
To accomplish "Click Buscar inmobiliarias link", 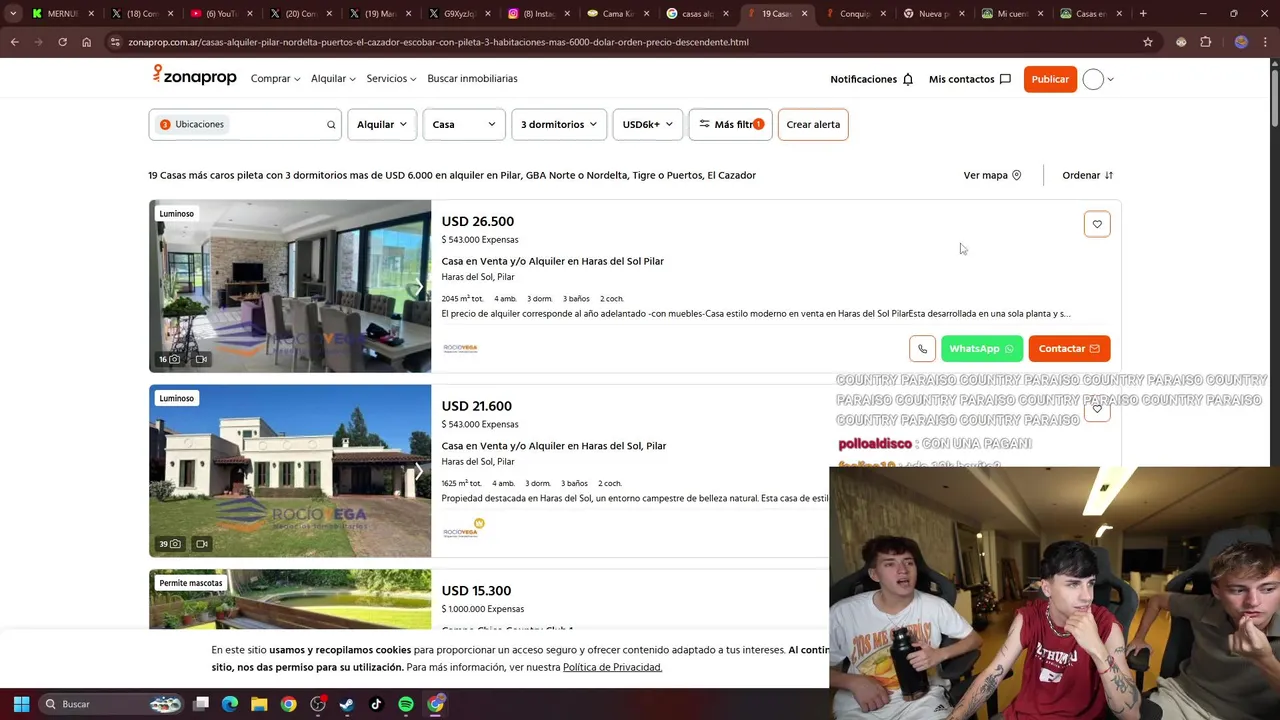I will [x=472, y=79].
